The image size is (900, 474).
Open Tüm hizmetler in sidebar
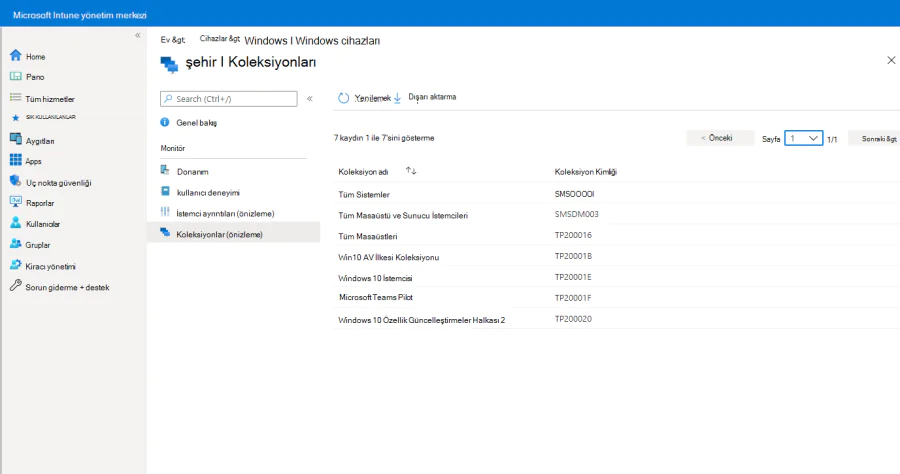pyautogui.click(x=50, y=99)
